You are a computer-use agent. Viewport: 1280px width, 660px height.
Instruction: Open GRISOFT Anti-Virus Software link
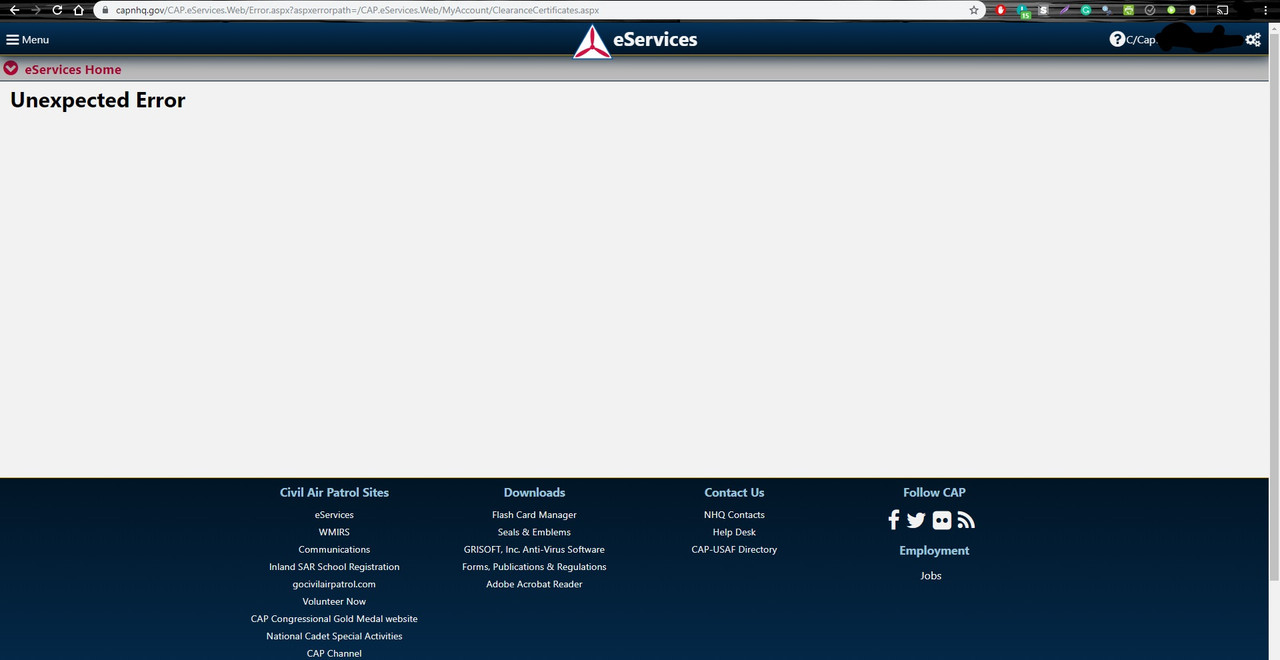[534, 550]
